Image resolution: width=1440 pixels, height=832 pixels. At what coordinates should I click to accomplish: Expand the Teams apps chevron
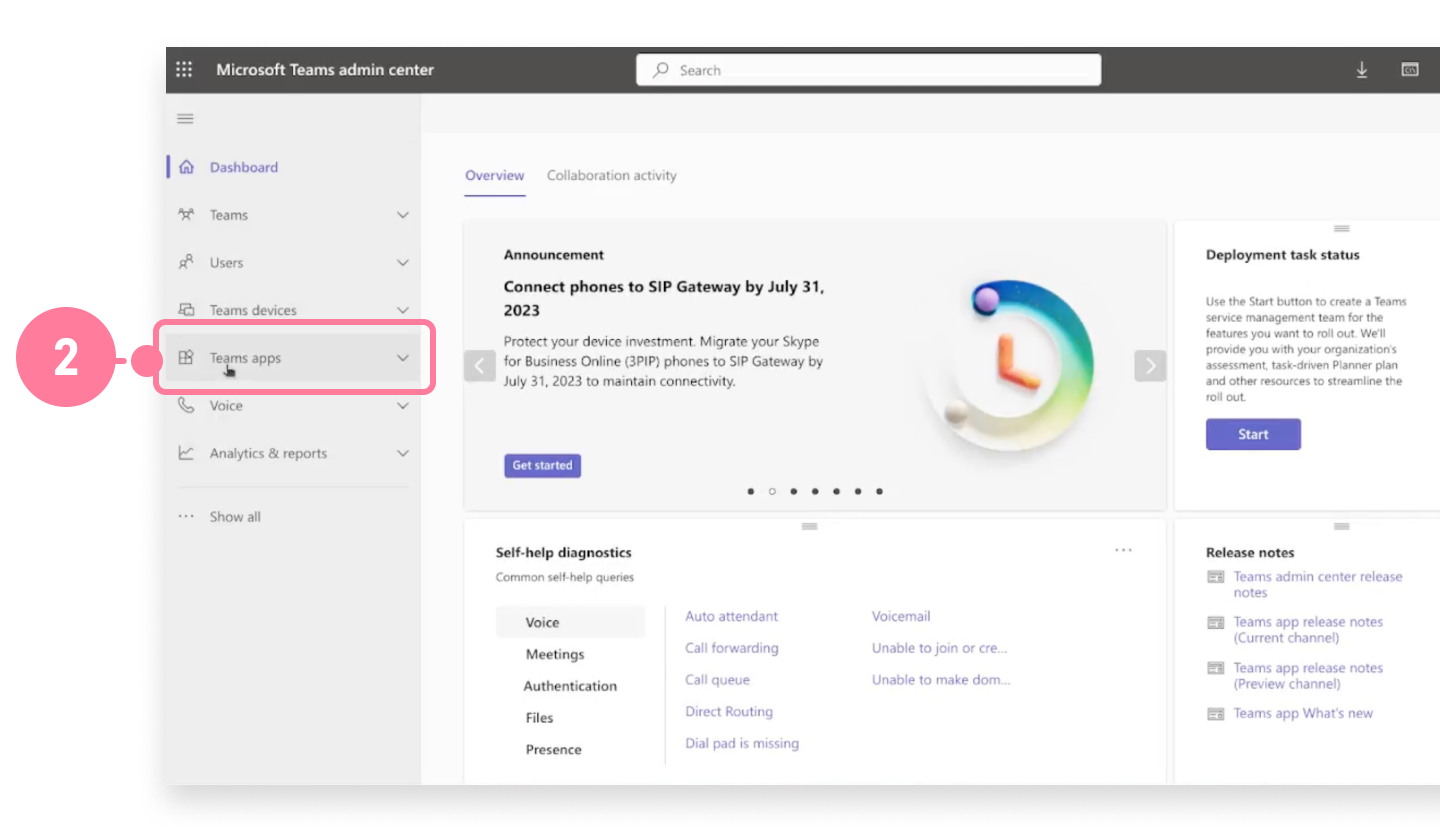point(403,358)
